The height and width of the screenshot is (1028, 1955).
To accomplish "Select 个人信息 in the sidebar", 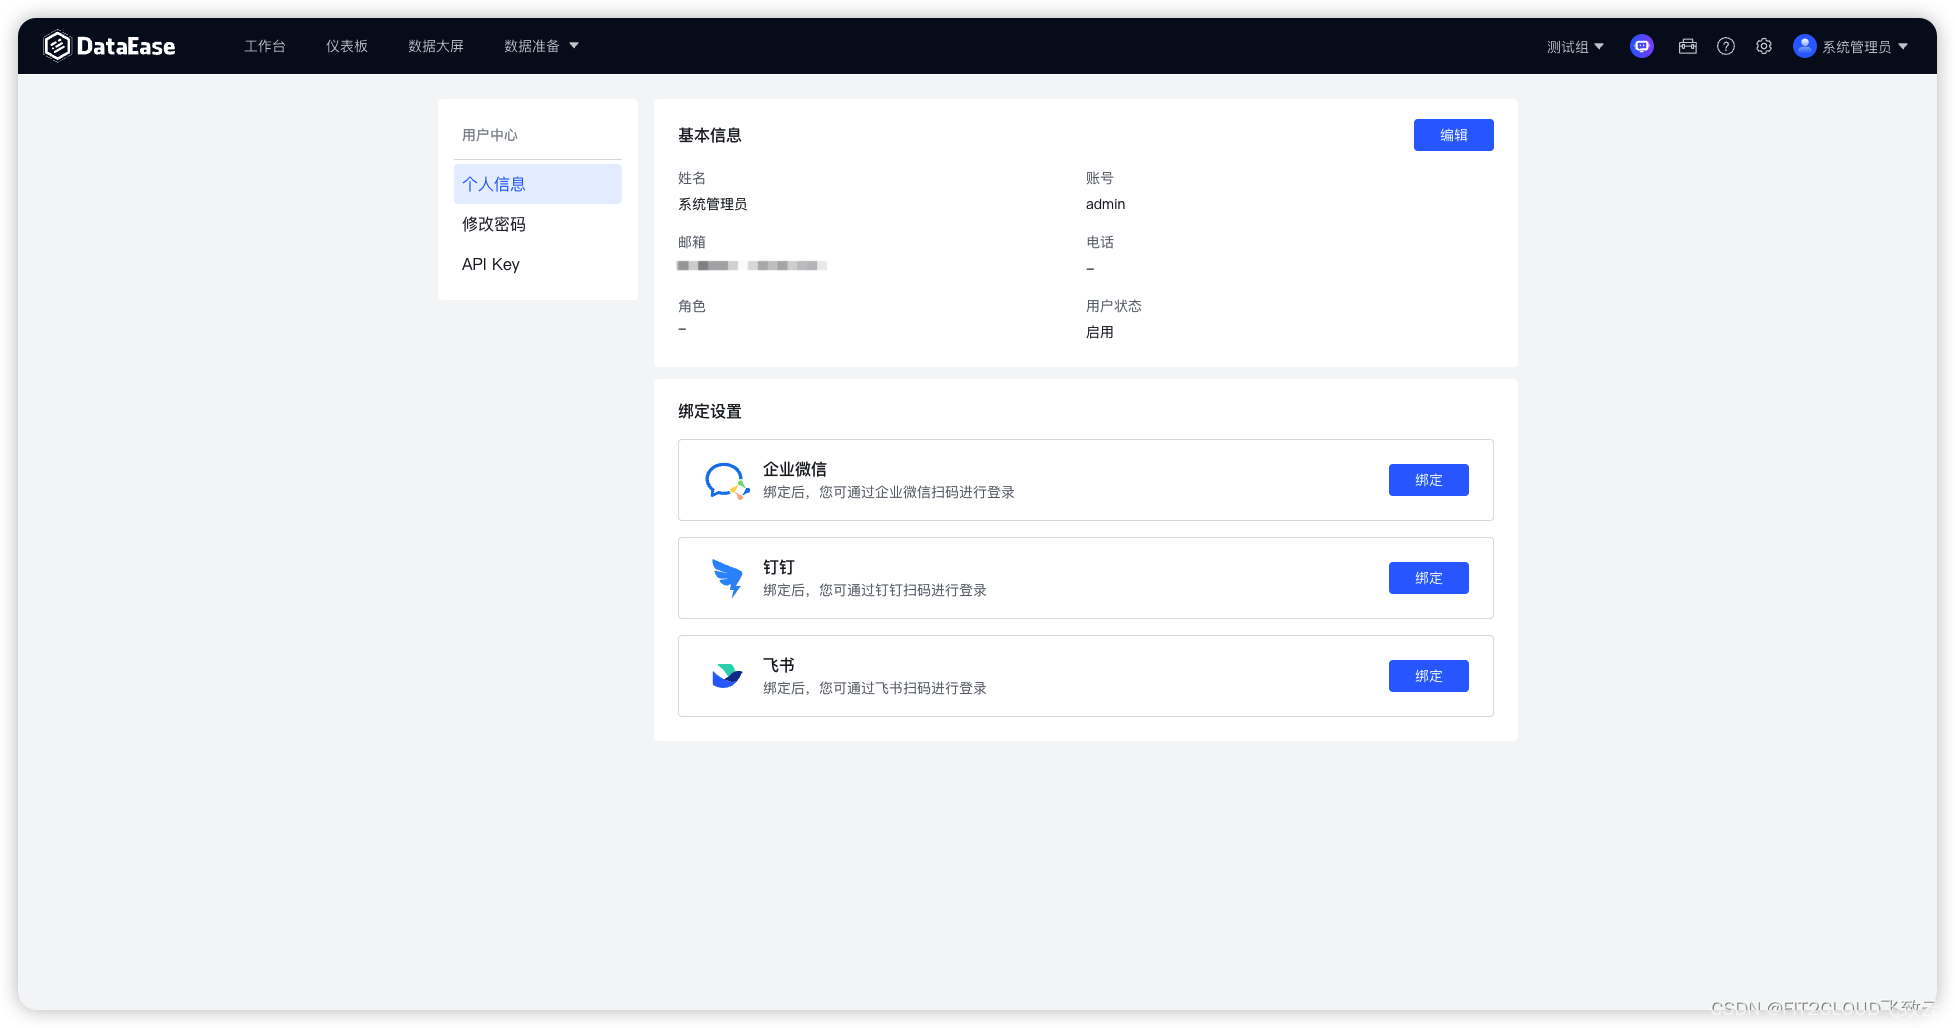I will point(538,184).
